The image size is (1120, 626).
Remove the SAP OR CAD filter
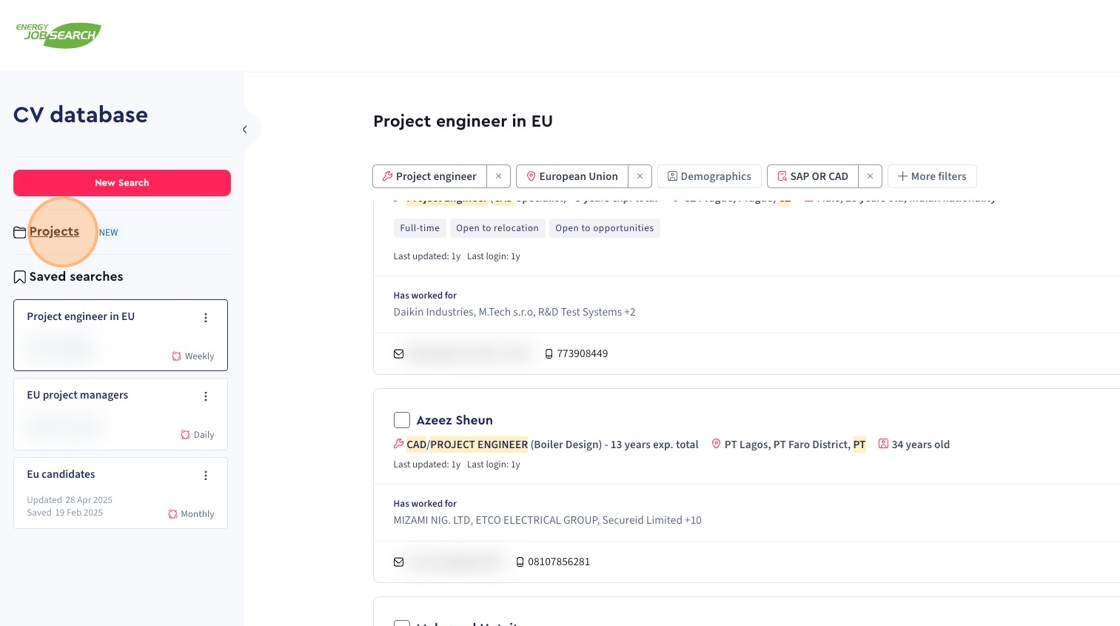tap(870, 176)
